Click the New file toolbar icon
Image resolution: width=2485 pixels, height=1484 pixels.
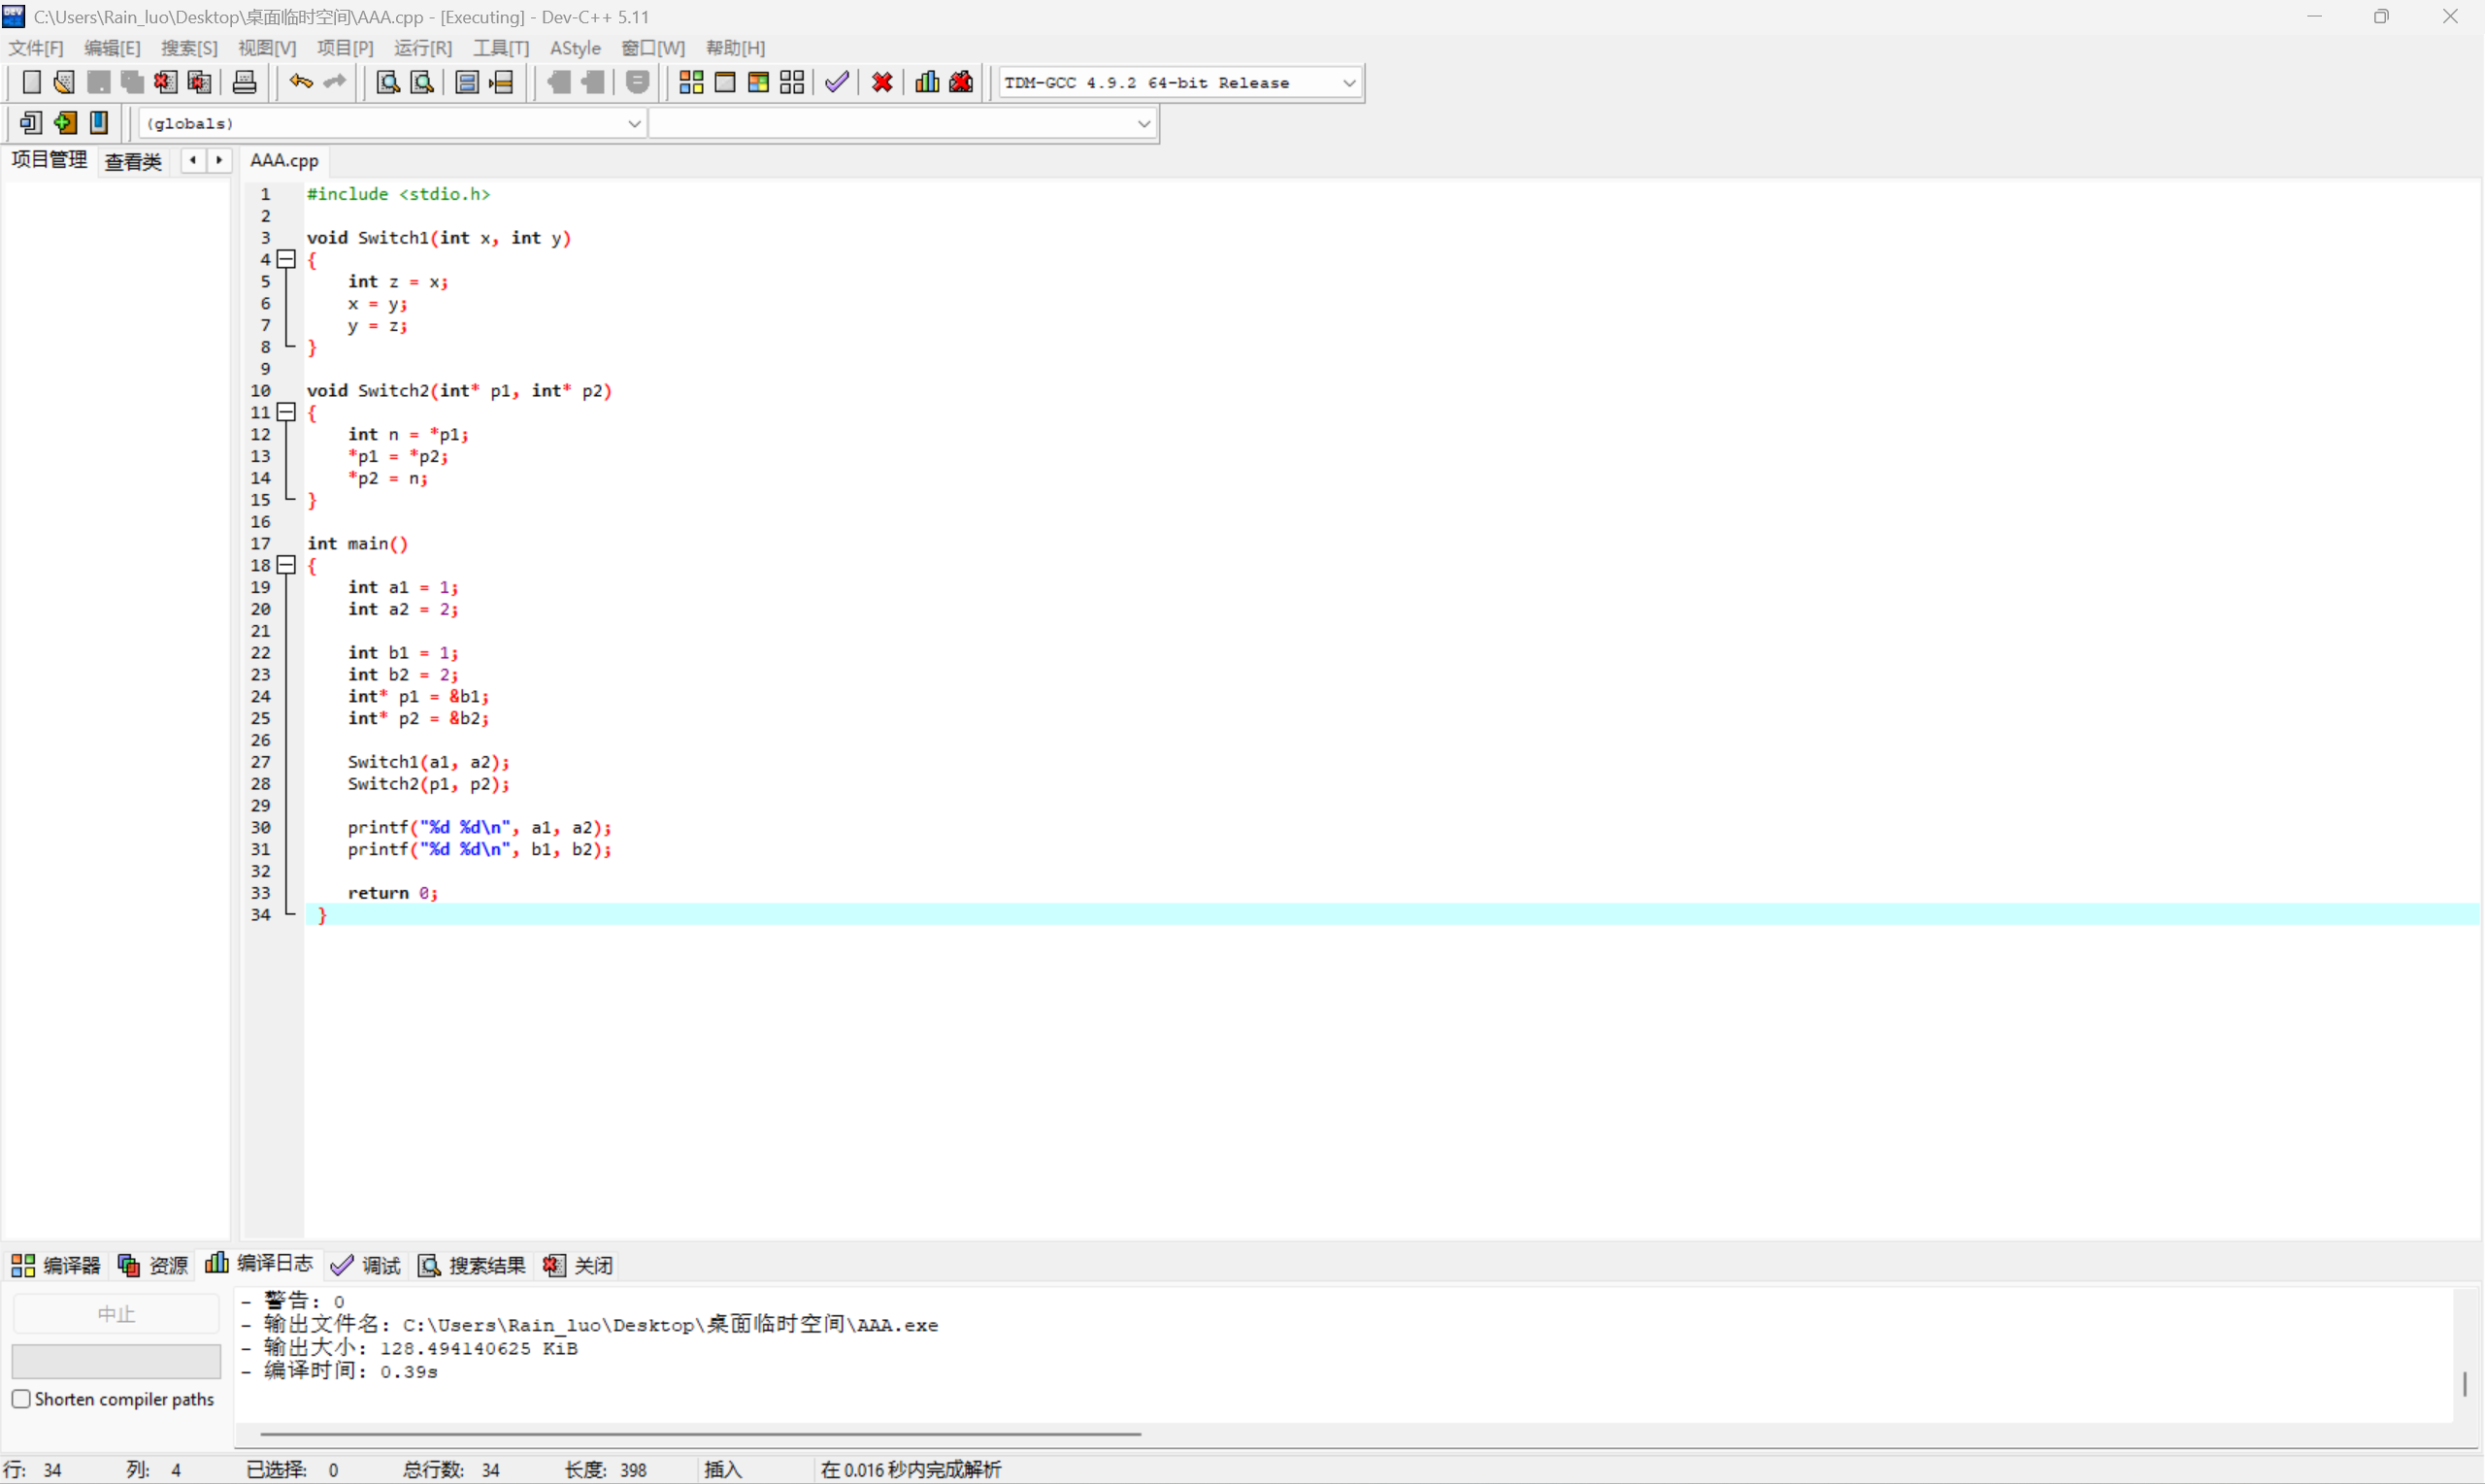click(x=31, y=82)
